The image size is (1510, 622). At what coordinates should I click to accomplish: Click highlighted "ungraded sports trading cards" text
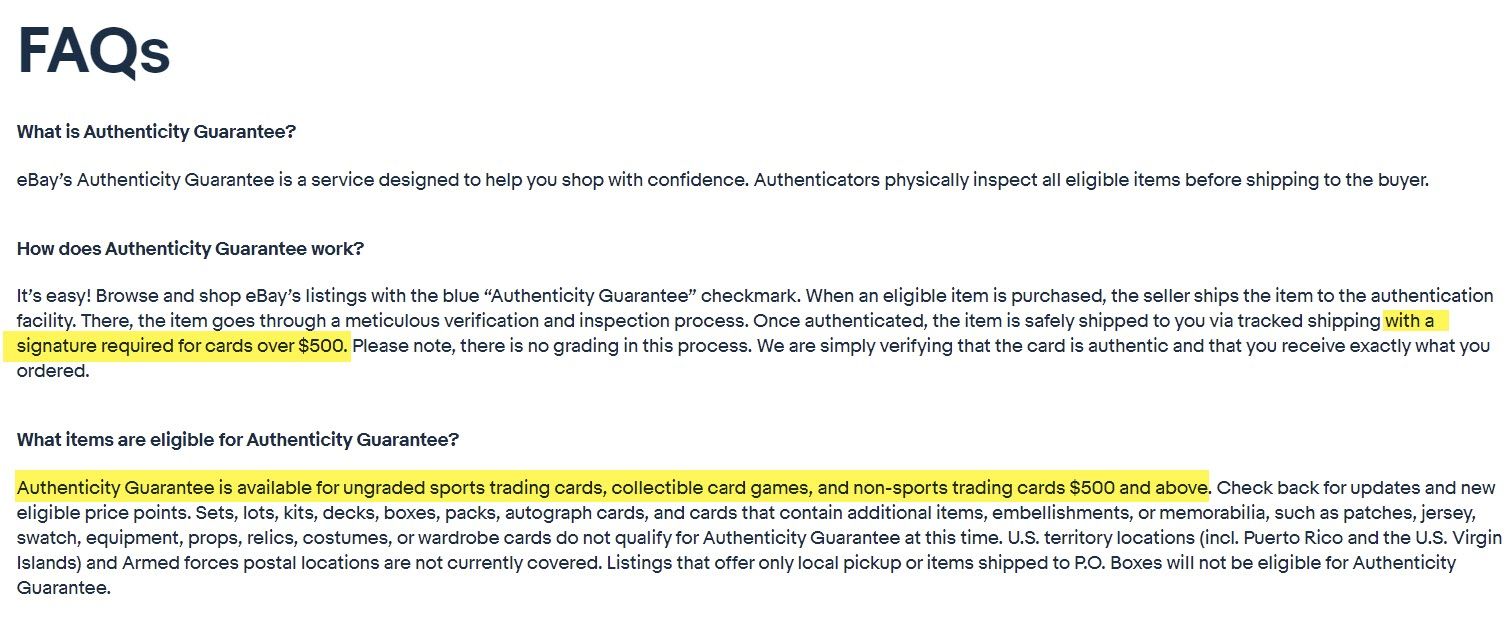[x=474, y=488]
